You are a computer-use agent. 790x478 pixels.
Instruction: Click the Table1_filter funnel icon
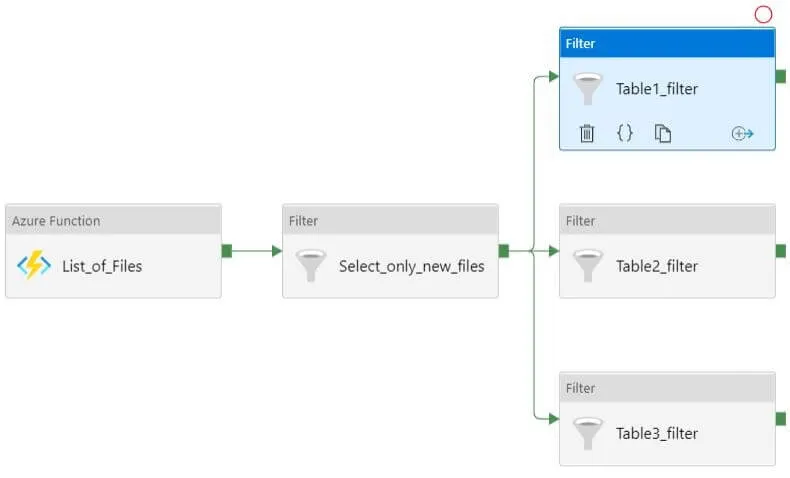pos(588,89)
